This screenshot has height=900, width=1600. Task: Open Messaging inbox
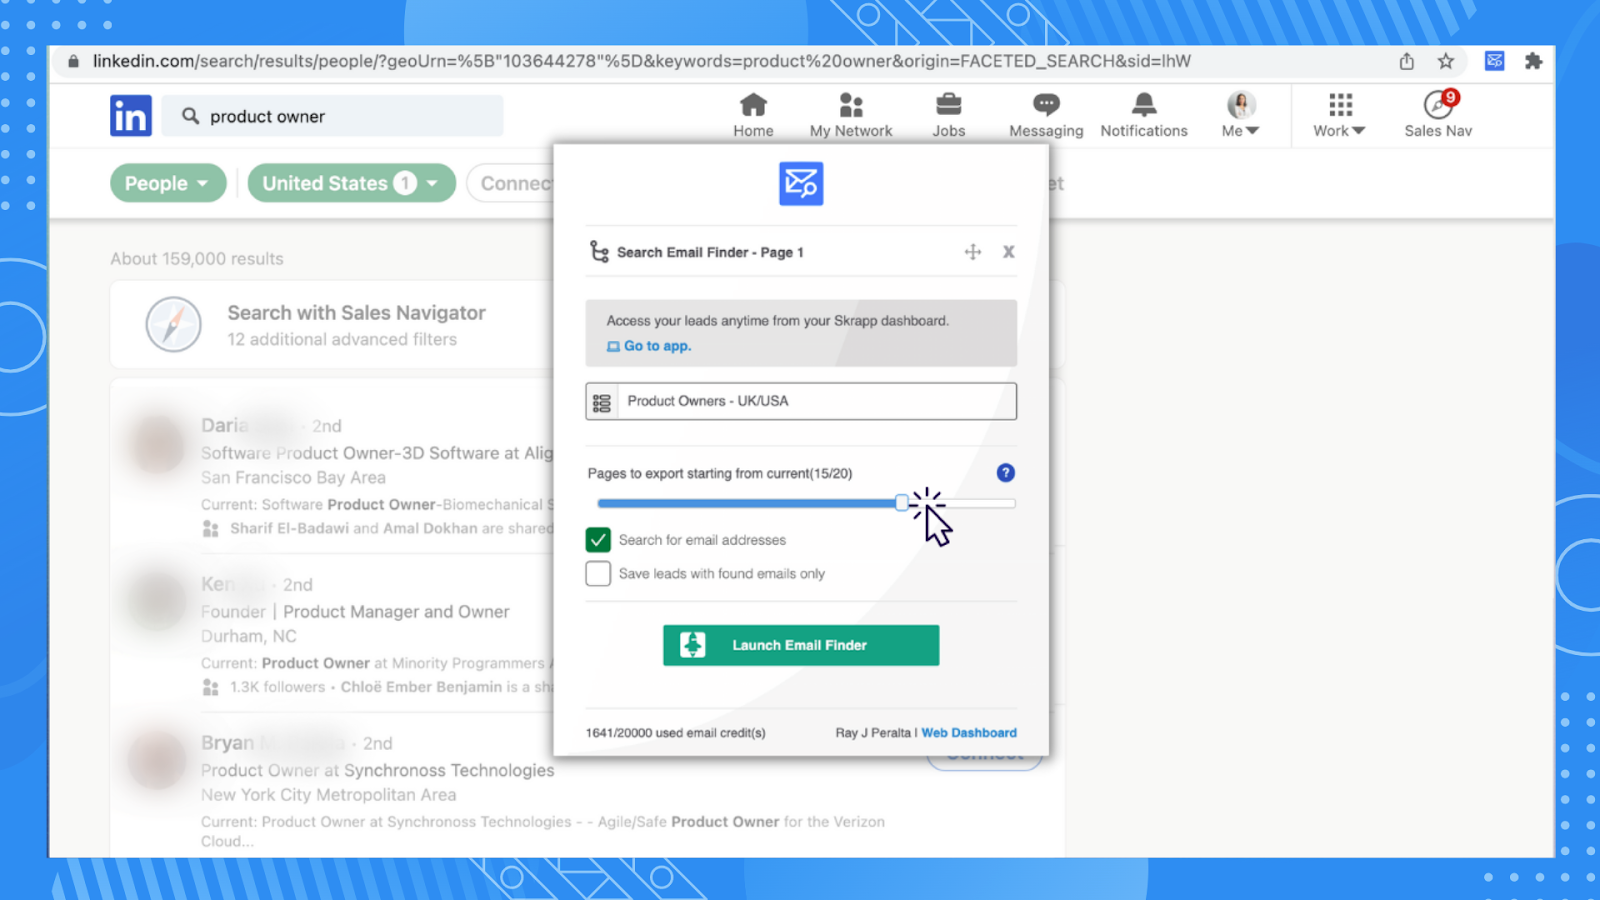(x=1046, y=115)
